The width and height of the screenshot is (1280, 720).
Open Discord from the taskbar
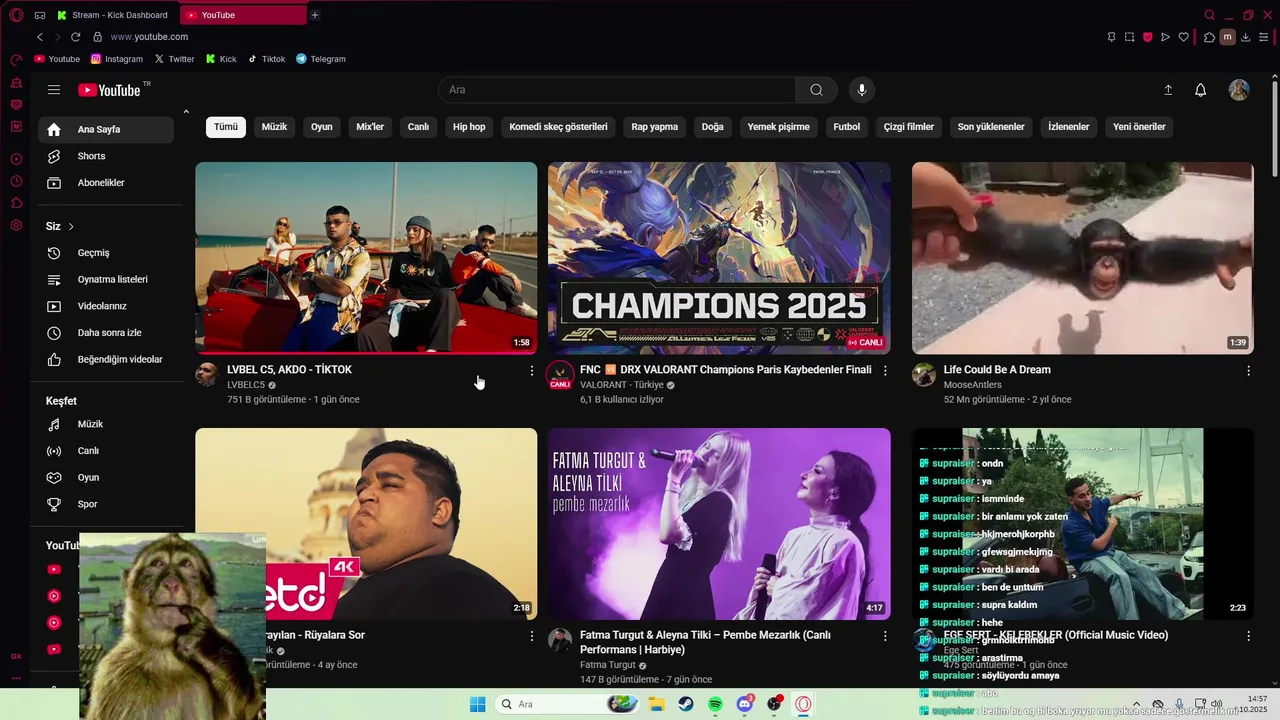tap(744, 704)
